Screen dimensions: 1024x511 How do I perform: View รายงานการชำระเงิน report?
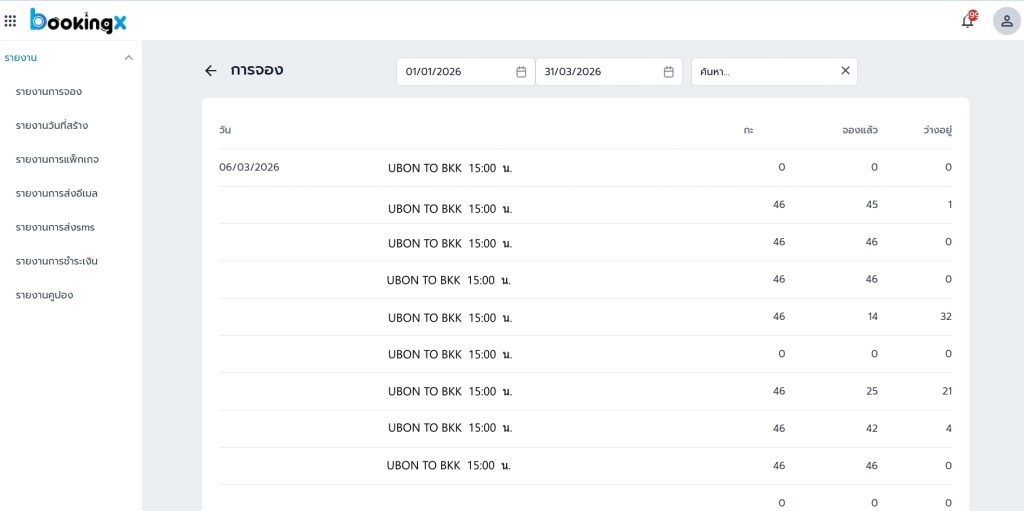[56, 261]
